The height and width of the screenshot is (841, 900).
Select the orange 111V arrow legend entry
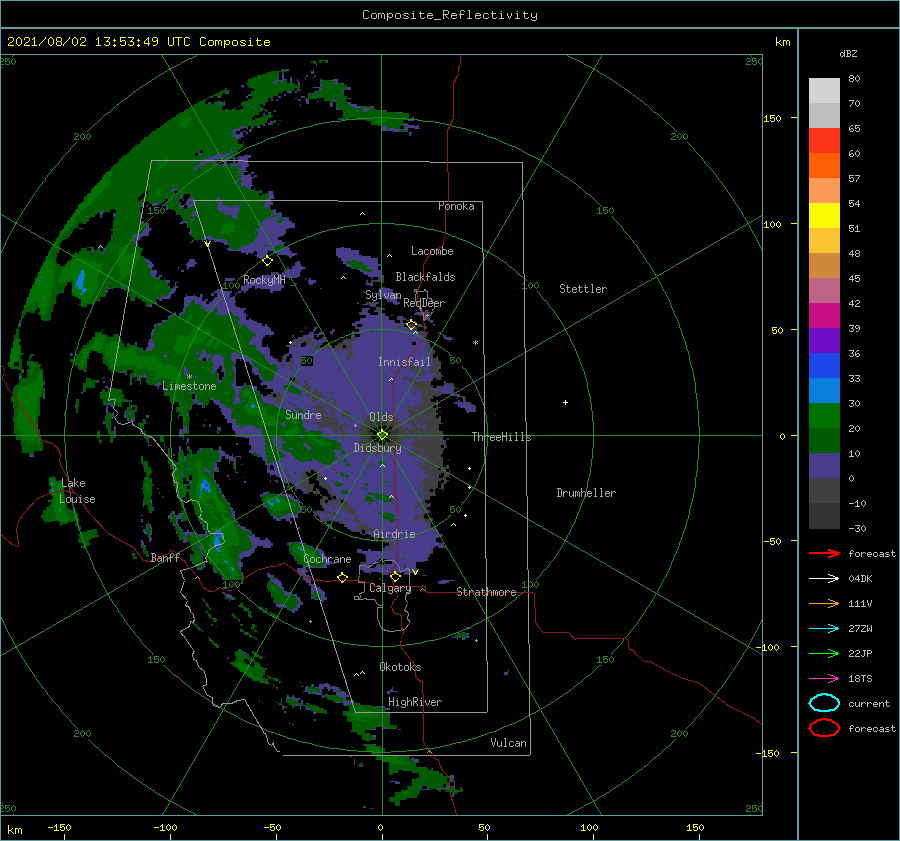pos(824,603)
